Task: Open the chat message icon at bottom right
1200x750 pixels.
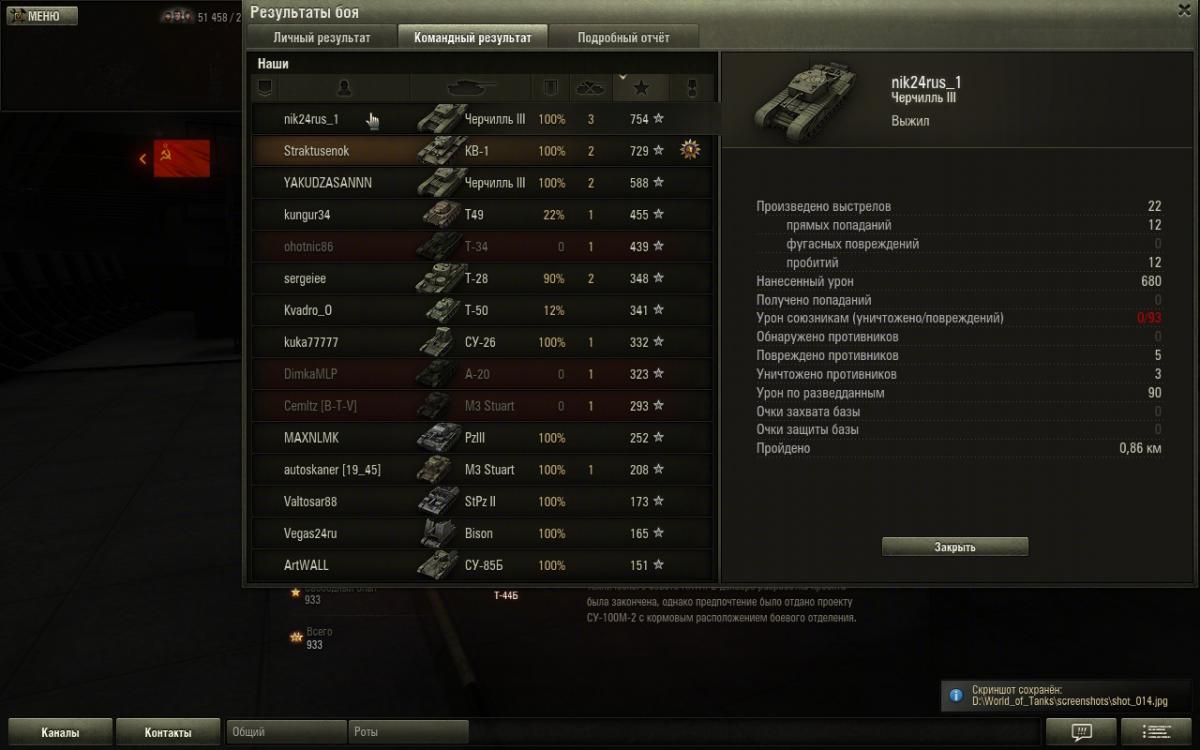Action: point(1080,731)
